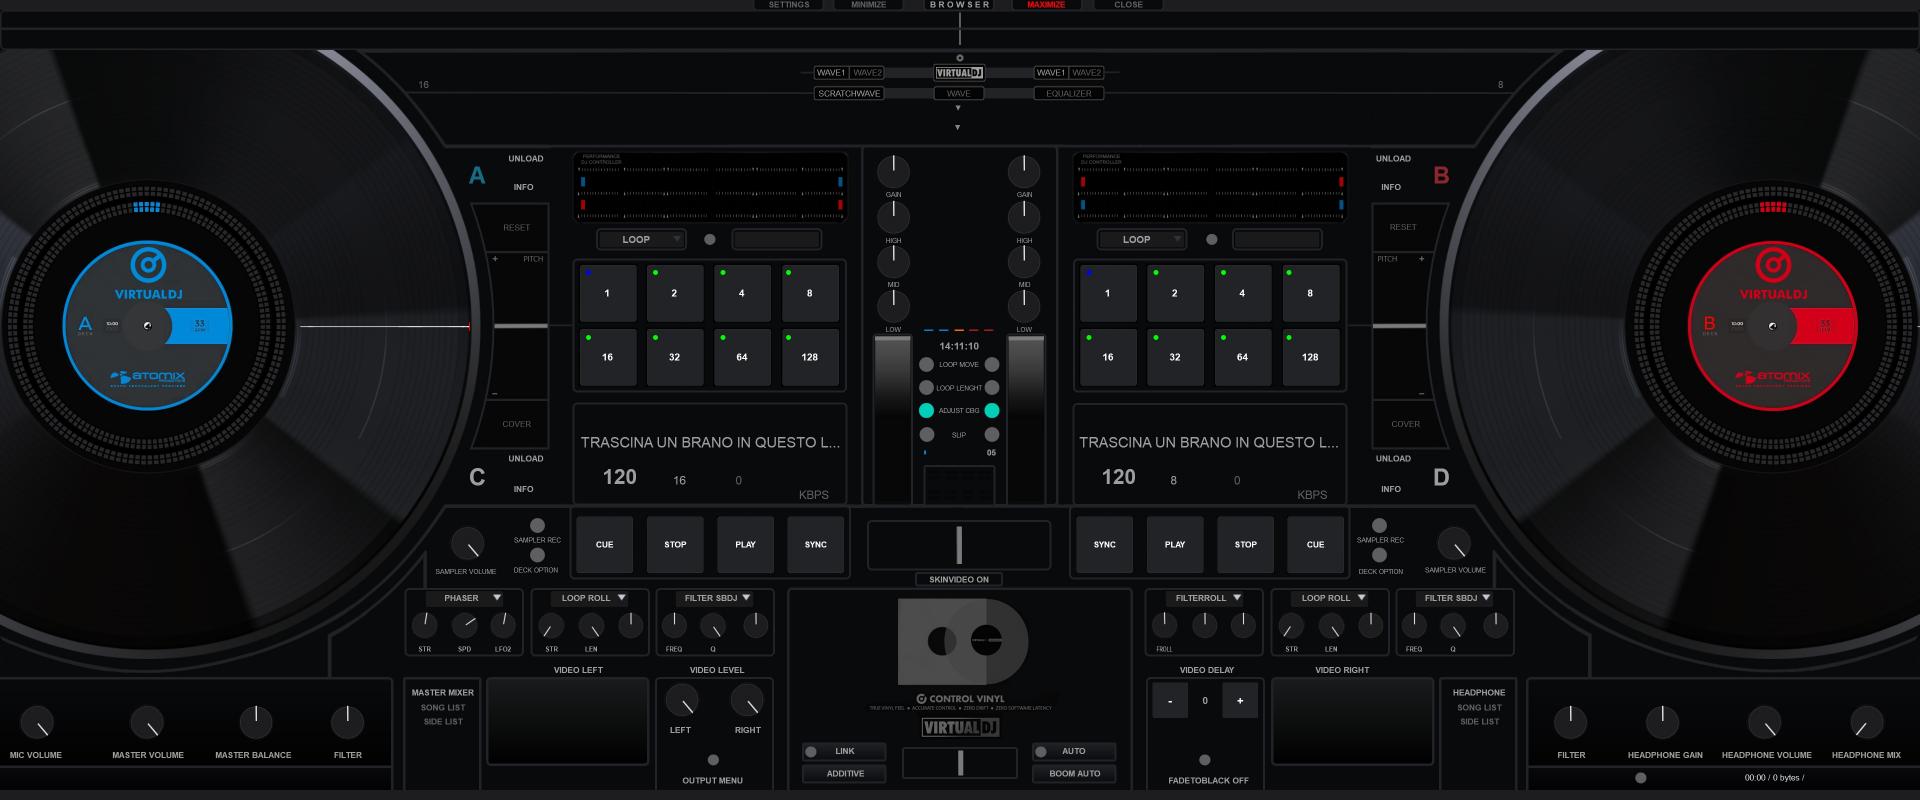Image resolution: width=1920 pixels, height=800 pixels.
Task: Turn the MIC VOLUME knob
Action: [37, 722]
